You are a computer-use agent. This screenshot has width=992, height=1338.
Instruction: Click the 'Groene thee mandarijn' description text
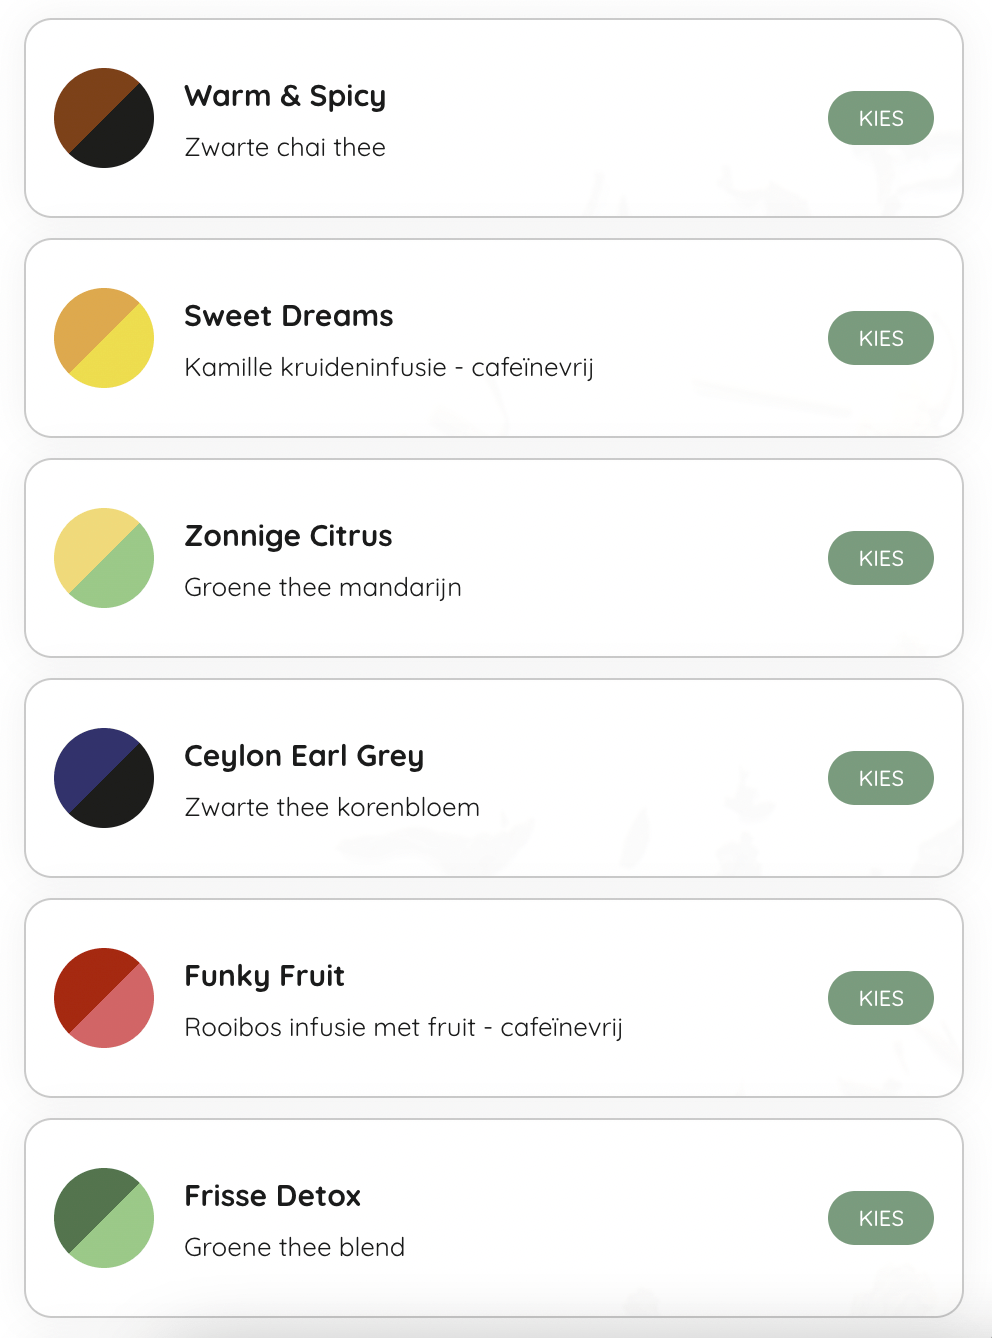click(x=323, y=587)
